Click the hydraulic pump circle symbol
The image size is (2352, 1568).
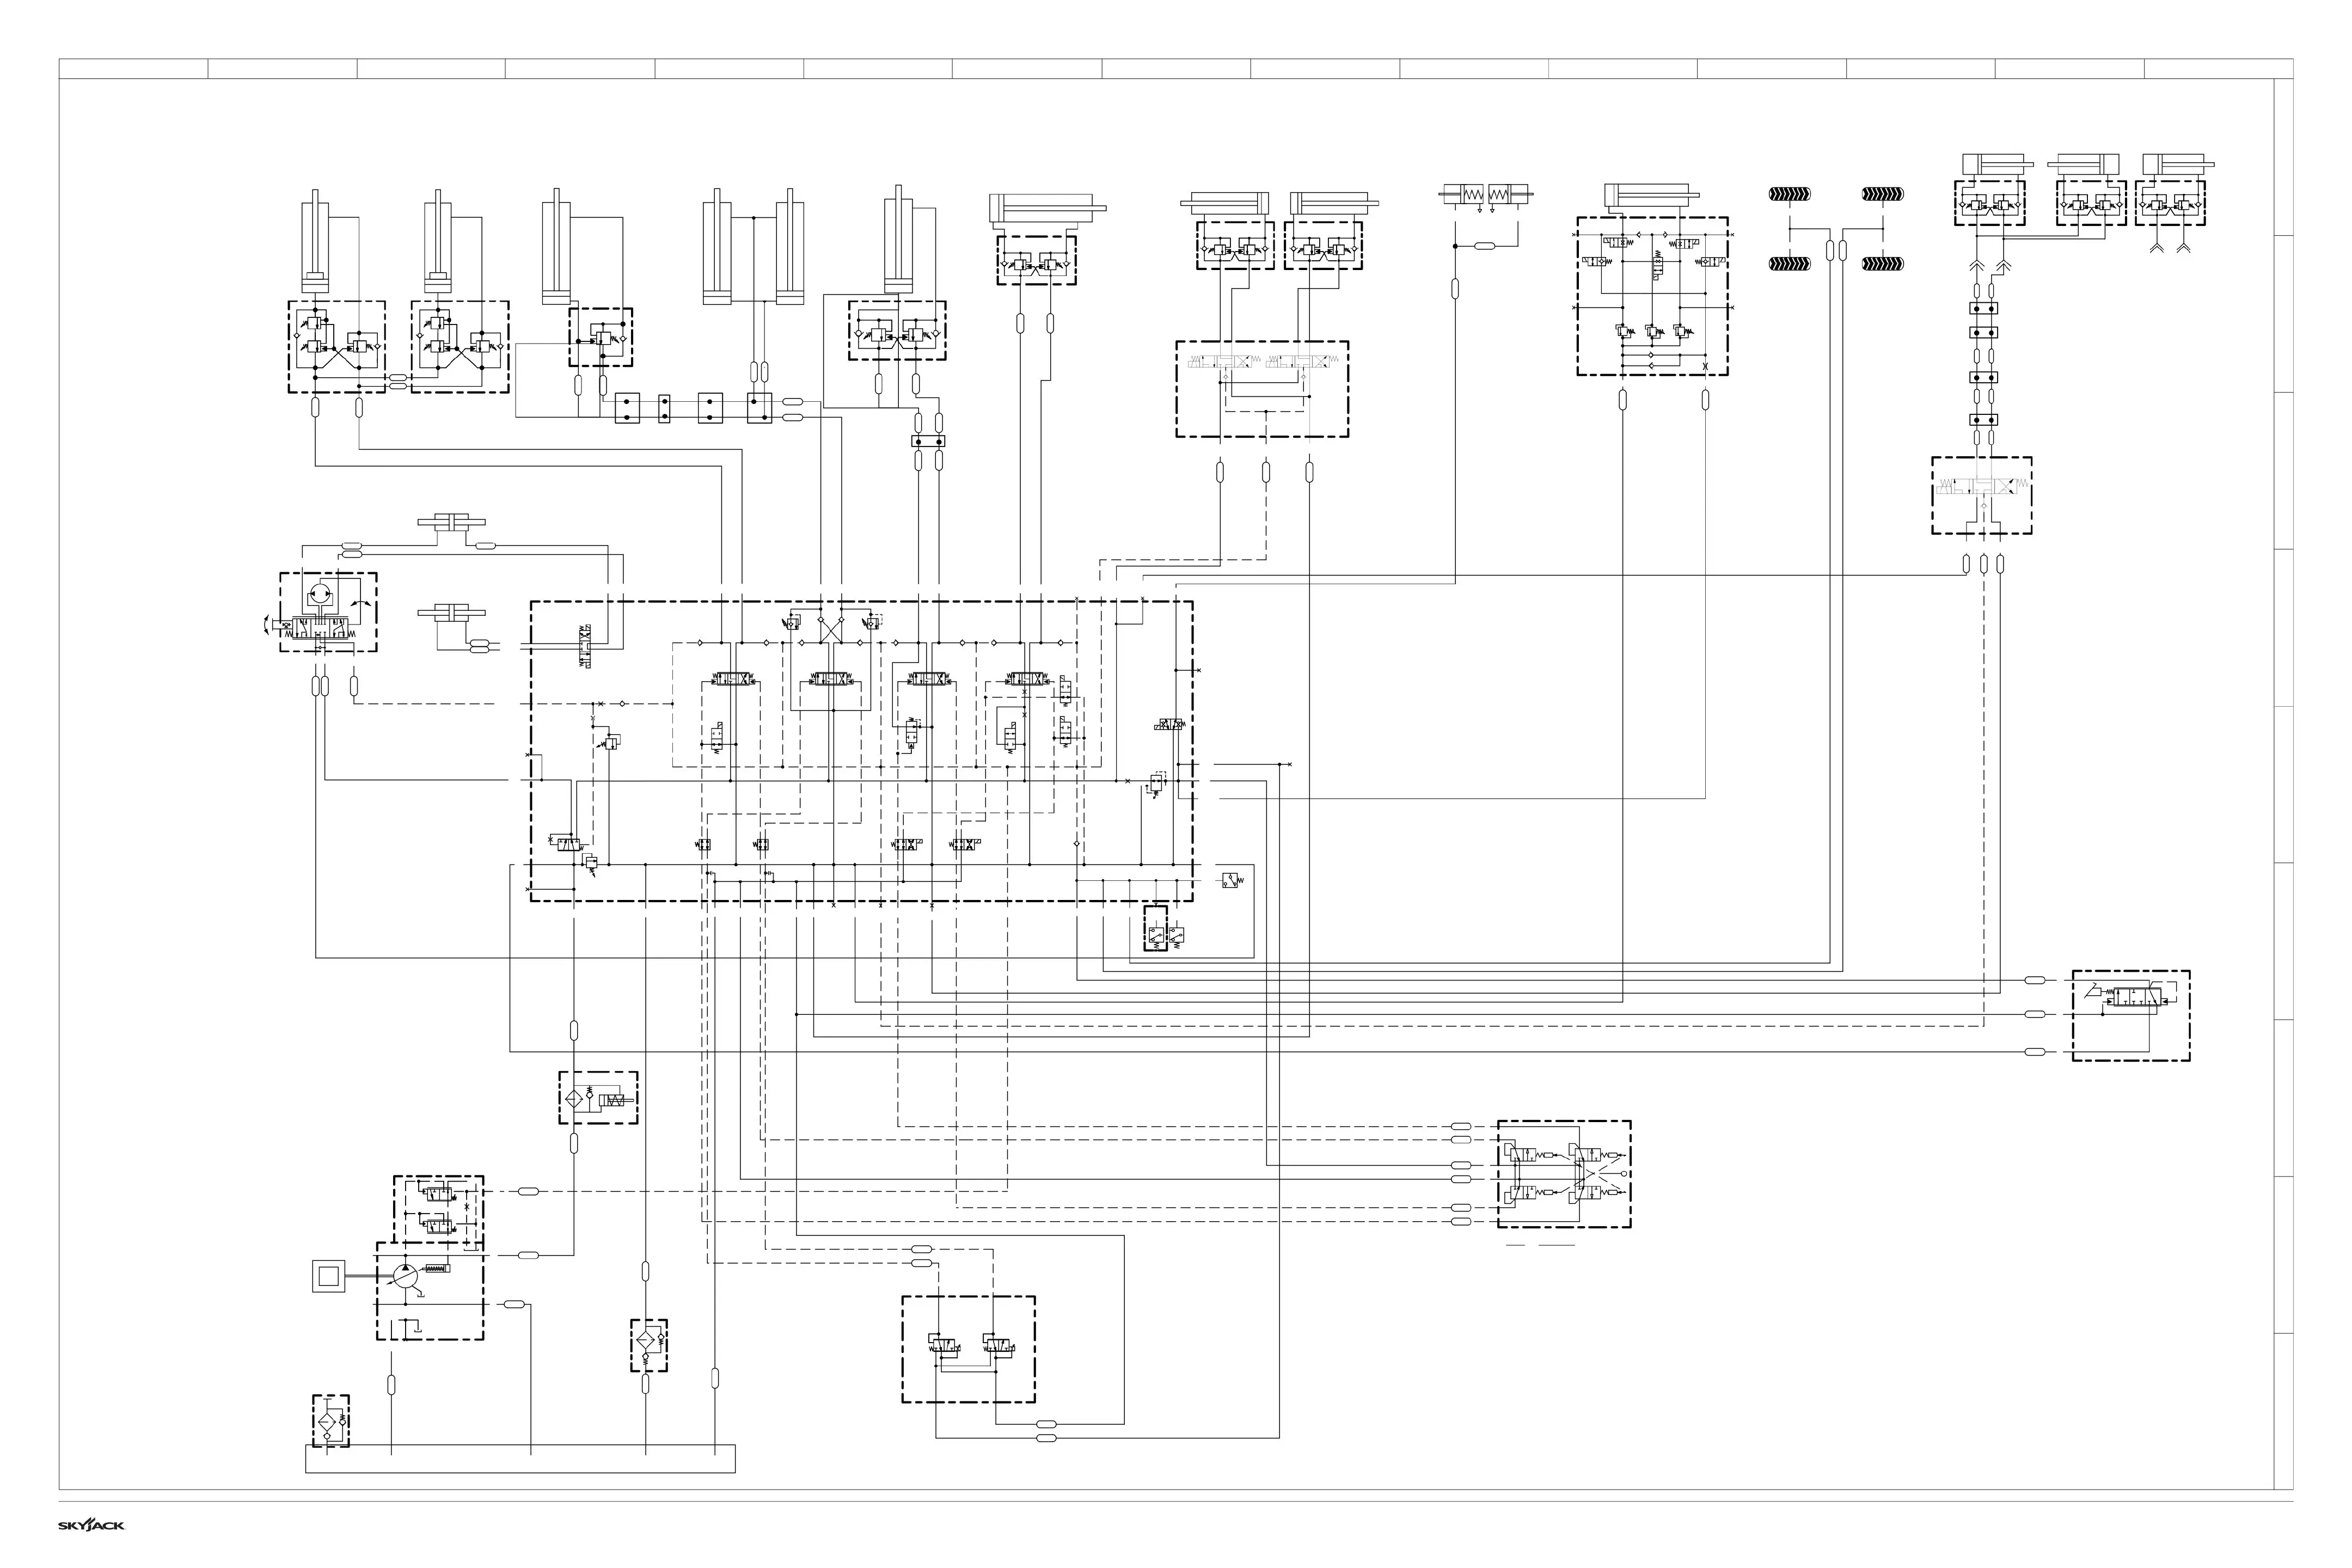[x=405, y=1278]
